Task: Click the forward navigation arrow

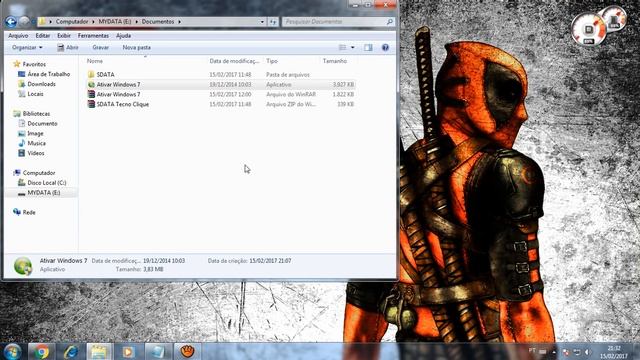Action: [24, 21]
